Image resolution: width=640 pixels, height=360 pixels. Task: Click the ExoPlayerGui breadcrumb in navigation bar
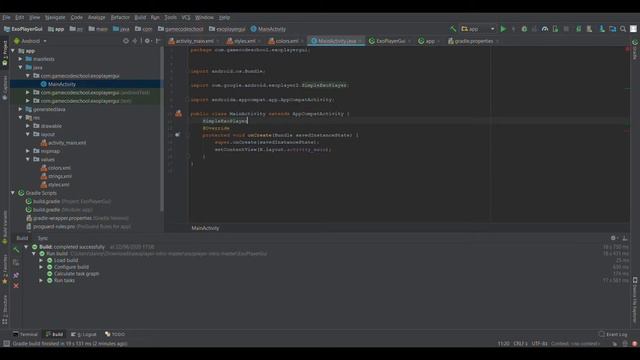(x=23, y=29)
